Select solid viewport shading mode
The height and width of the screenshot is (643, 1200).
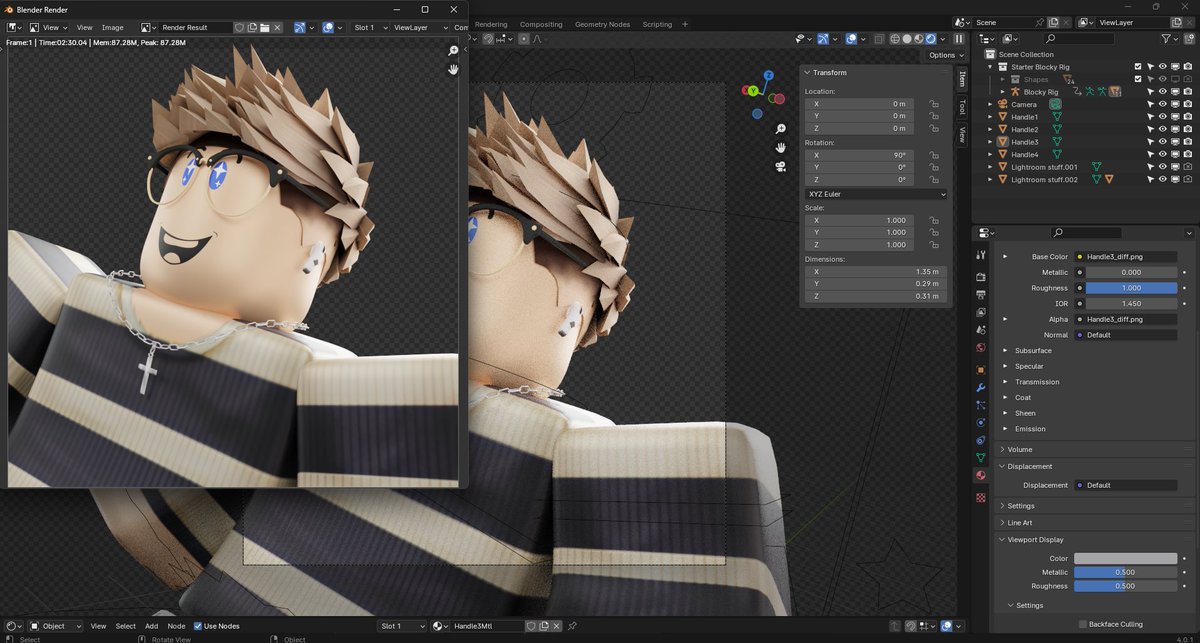(907, 39)
